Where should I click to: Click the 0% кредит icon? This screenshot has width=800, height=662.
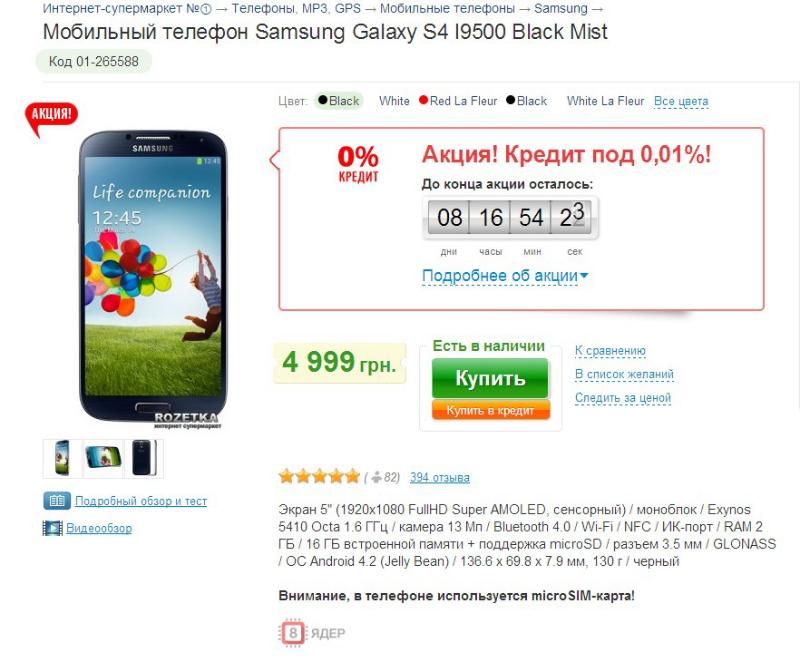pos(358,164)
